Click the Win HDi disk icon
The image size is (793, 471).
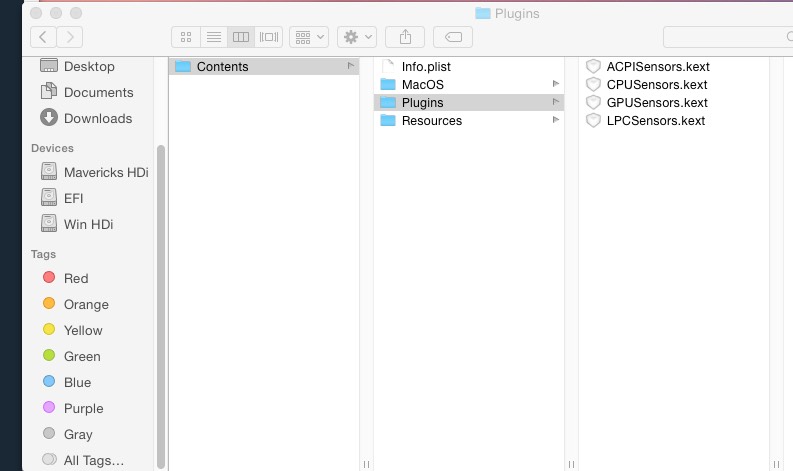pos(49,223)
